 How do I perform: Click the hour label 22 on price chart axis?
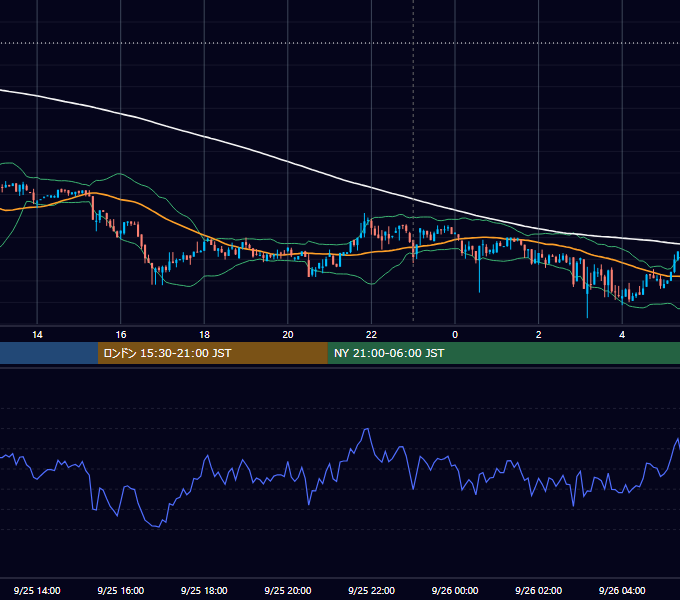tap(371, 335)
